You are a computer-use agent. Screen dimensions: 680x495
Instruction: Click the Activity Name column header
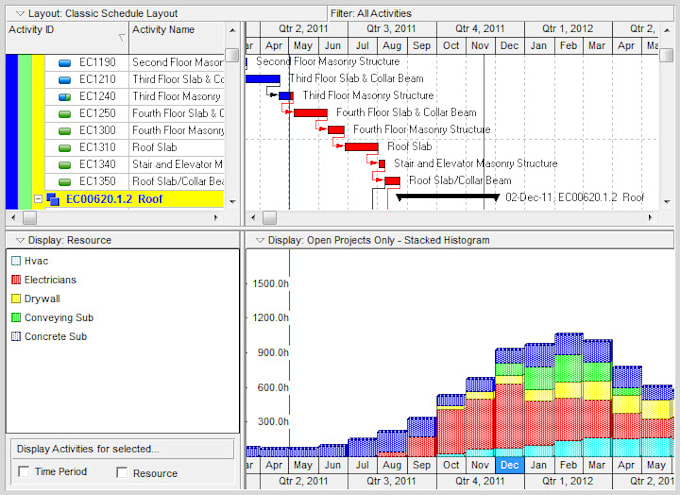177,38
